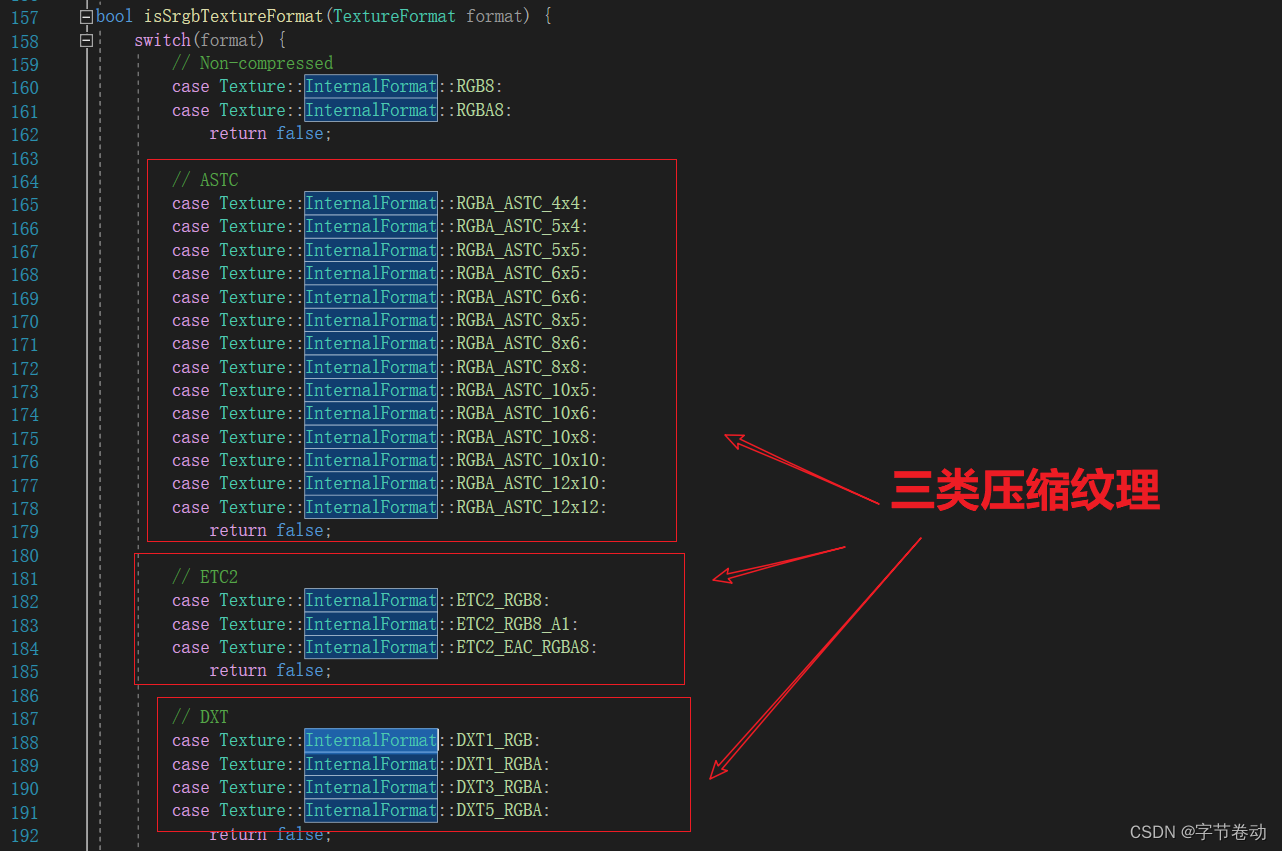Click RGBA_ASTC_6x5 identifier
The image size is (1282, 851).
click(x=518, y=273)
